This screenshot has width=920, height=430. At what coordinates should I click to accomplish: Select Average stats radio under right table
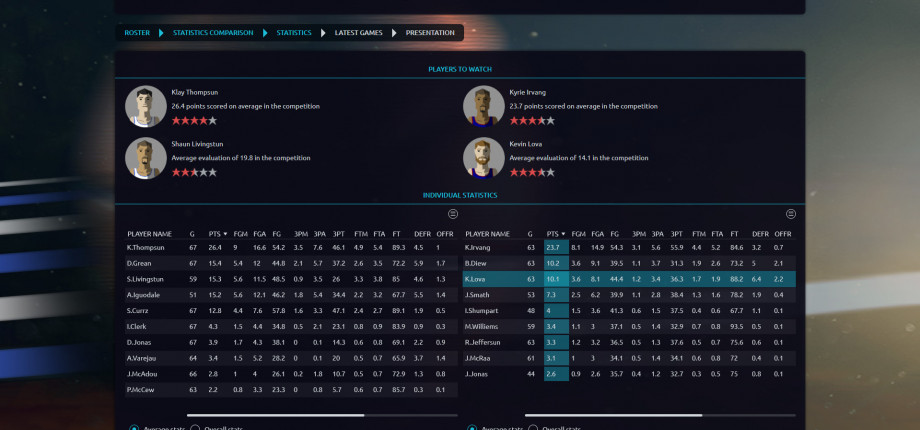pyautogui.click(x=472, y=428)
